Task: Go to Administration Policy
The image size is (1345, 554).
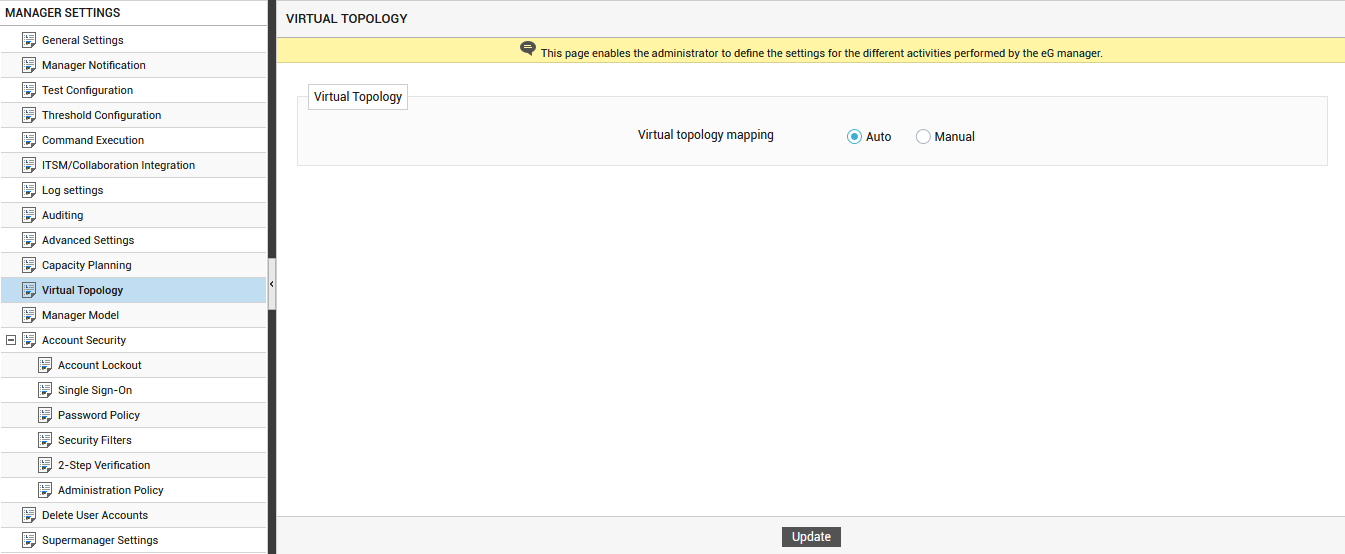Action: (111, 490)
